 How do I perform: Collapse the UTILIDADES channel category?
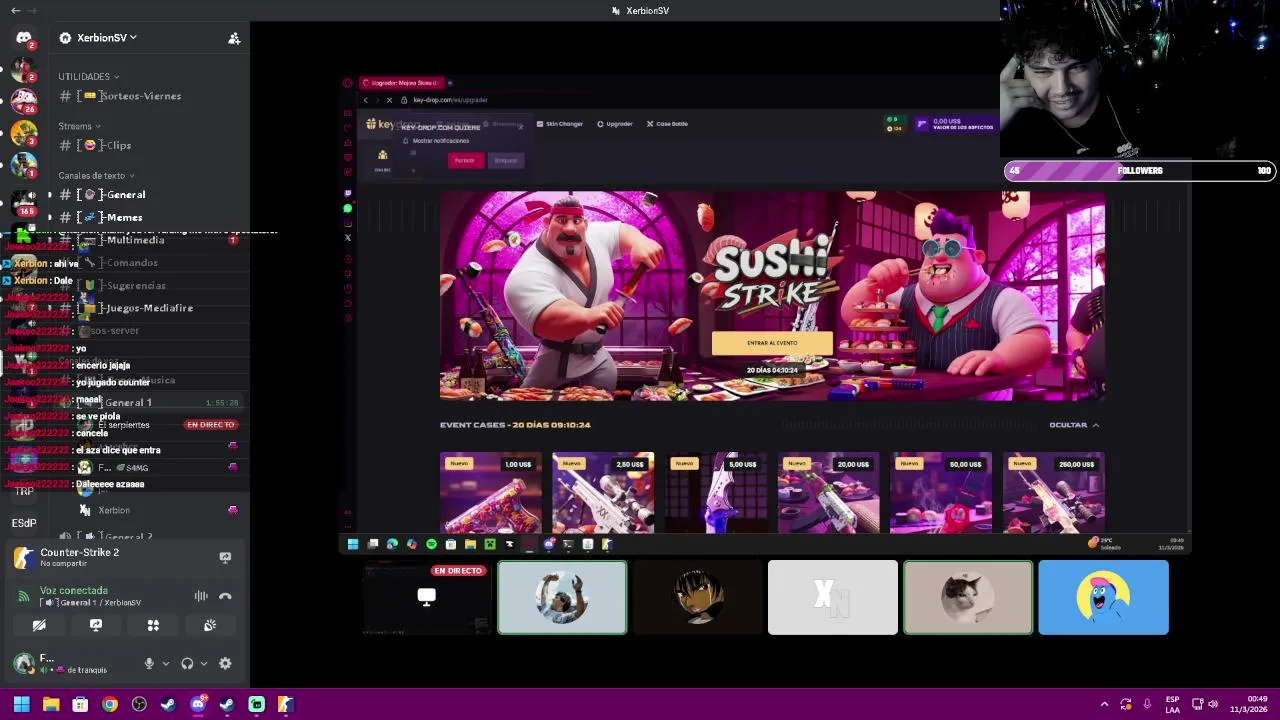pyautogui.click(x=88, y=76)
